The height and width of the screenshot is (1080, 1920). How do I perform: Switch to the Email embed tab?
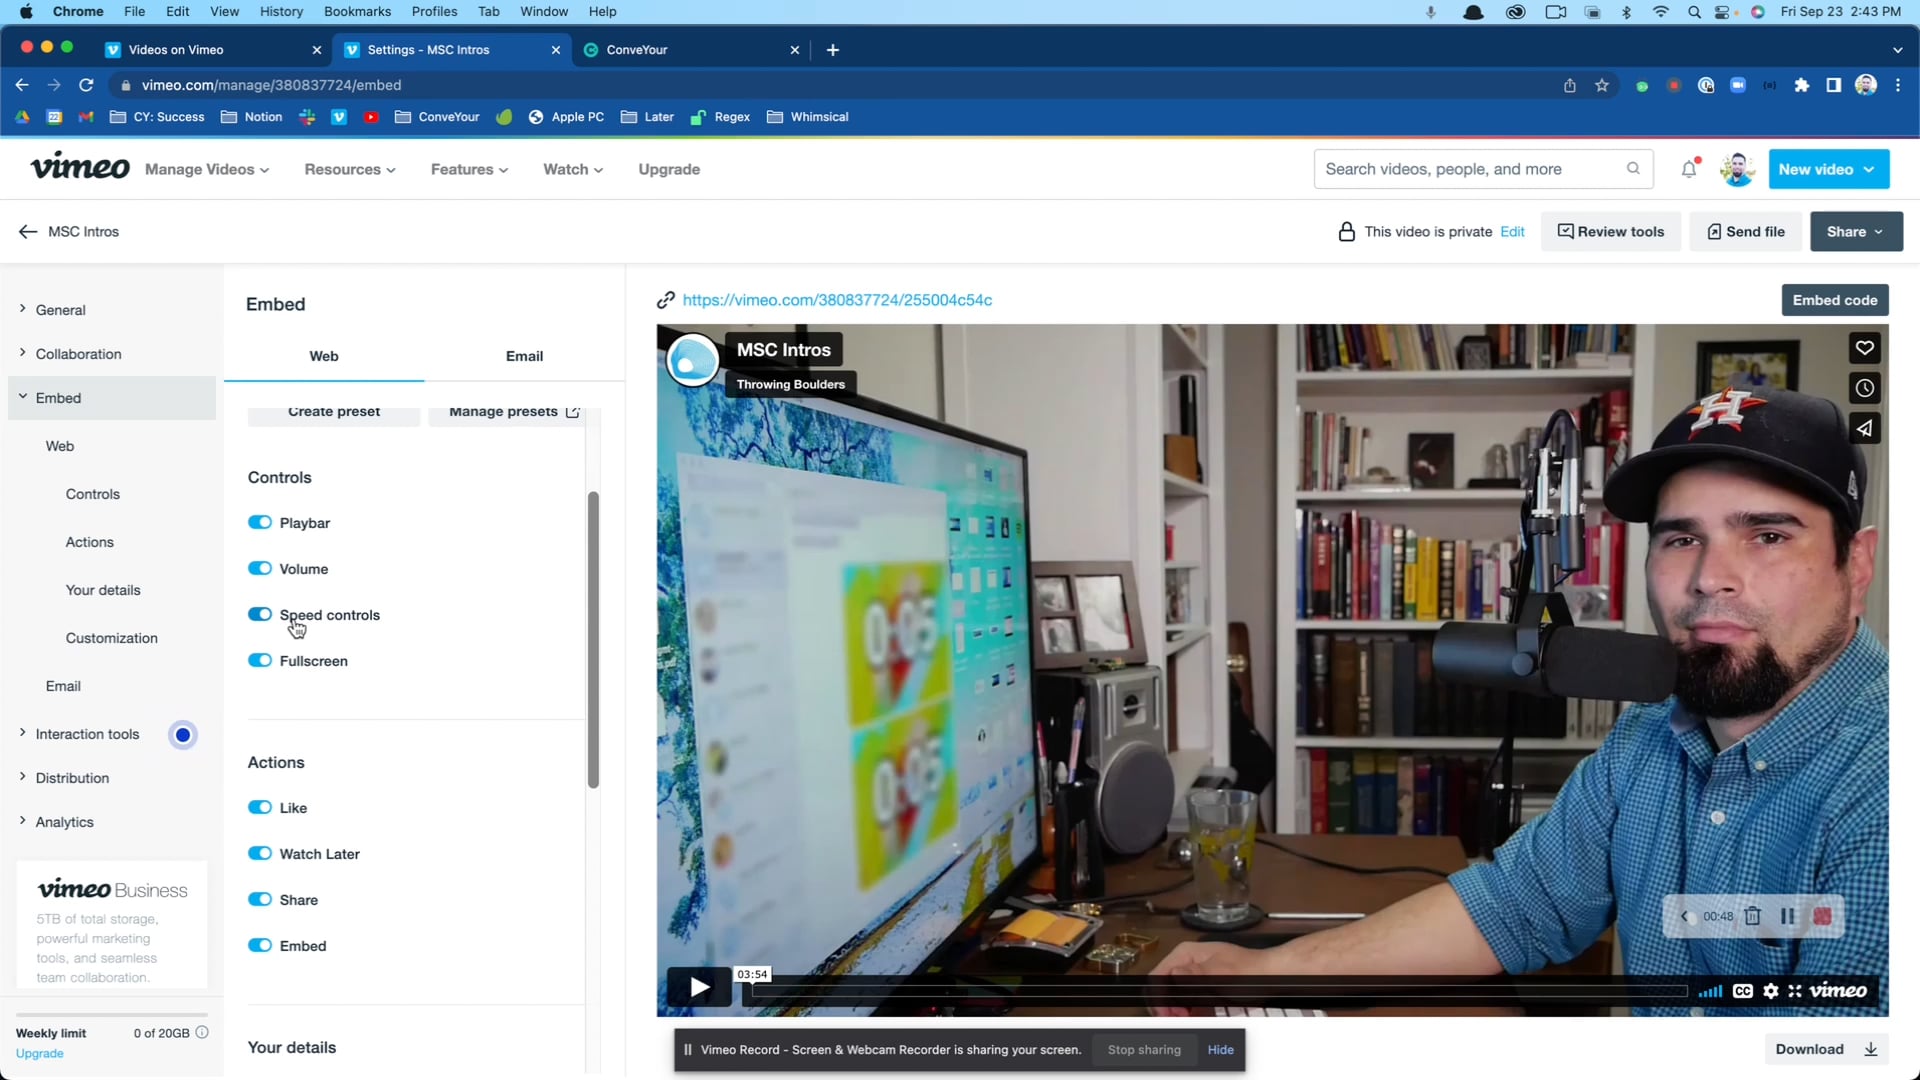(524, 356)
